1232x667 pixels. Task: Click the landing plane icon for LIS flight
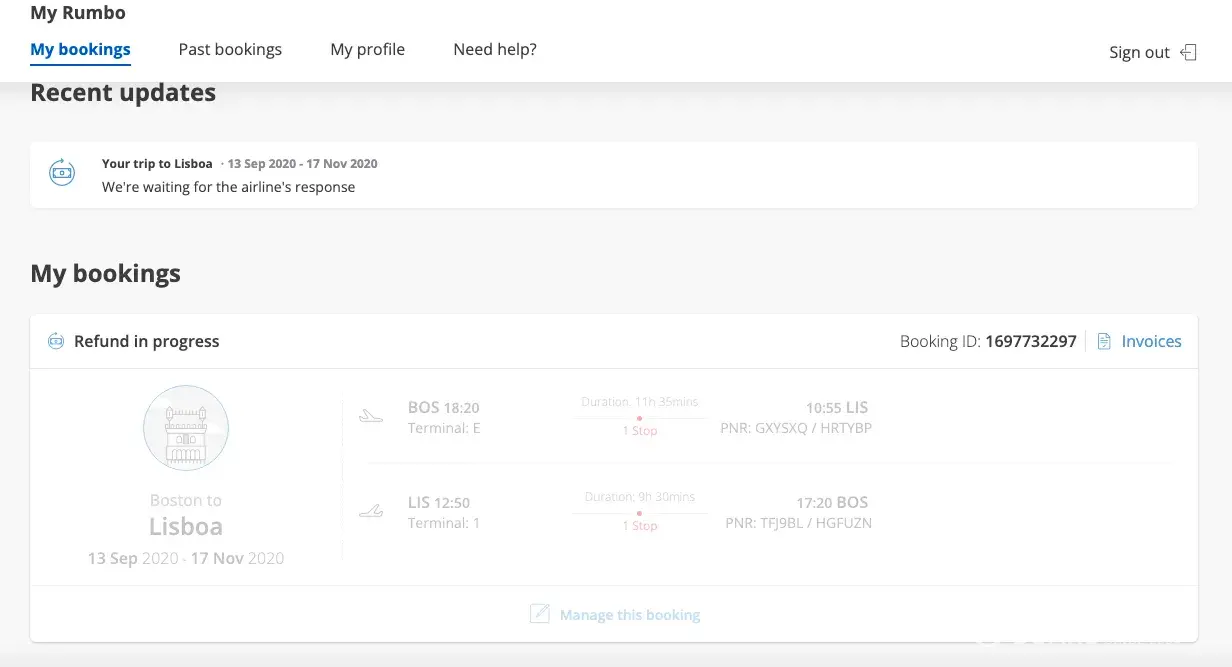pos(371,511)
